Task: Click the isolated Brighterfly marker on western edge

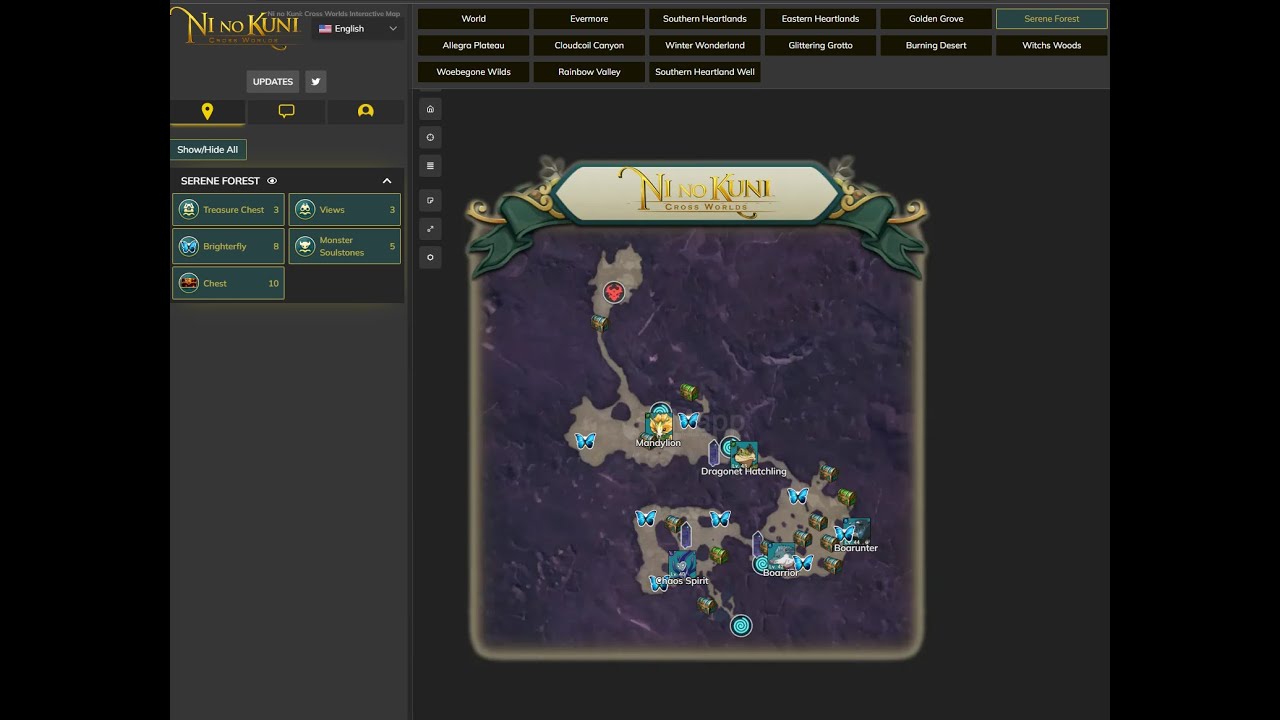Action: 585,440
